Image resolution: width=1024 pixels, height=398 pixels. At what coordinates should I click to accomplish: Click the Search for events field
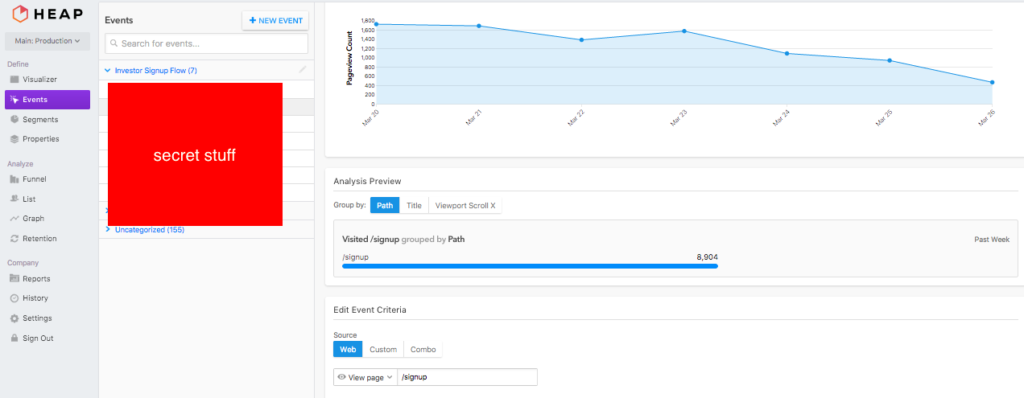click(206, 44)
